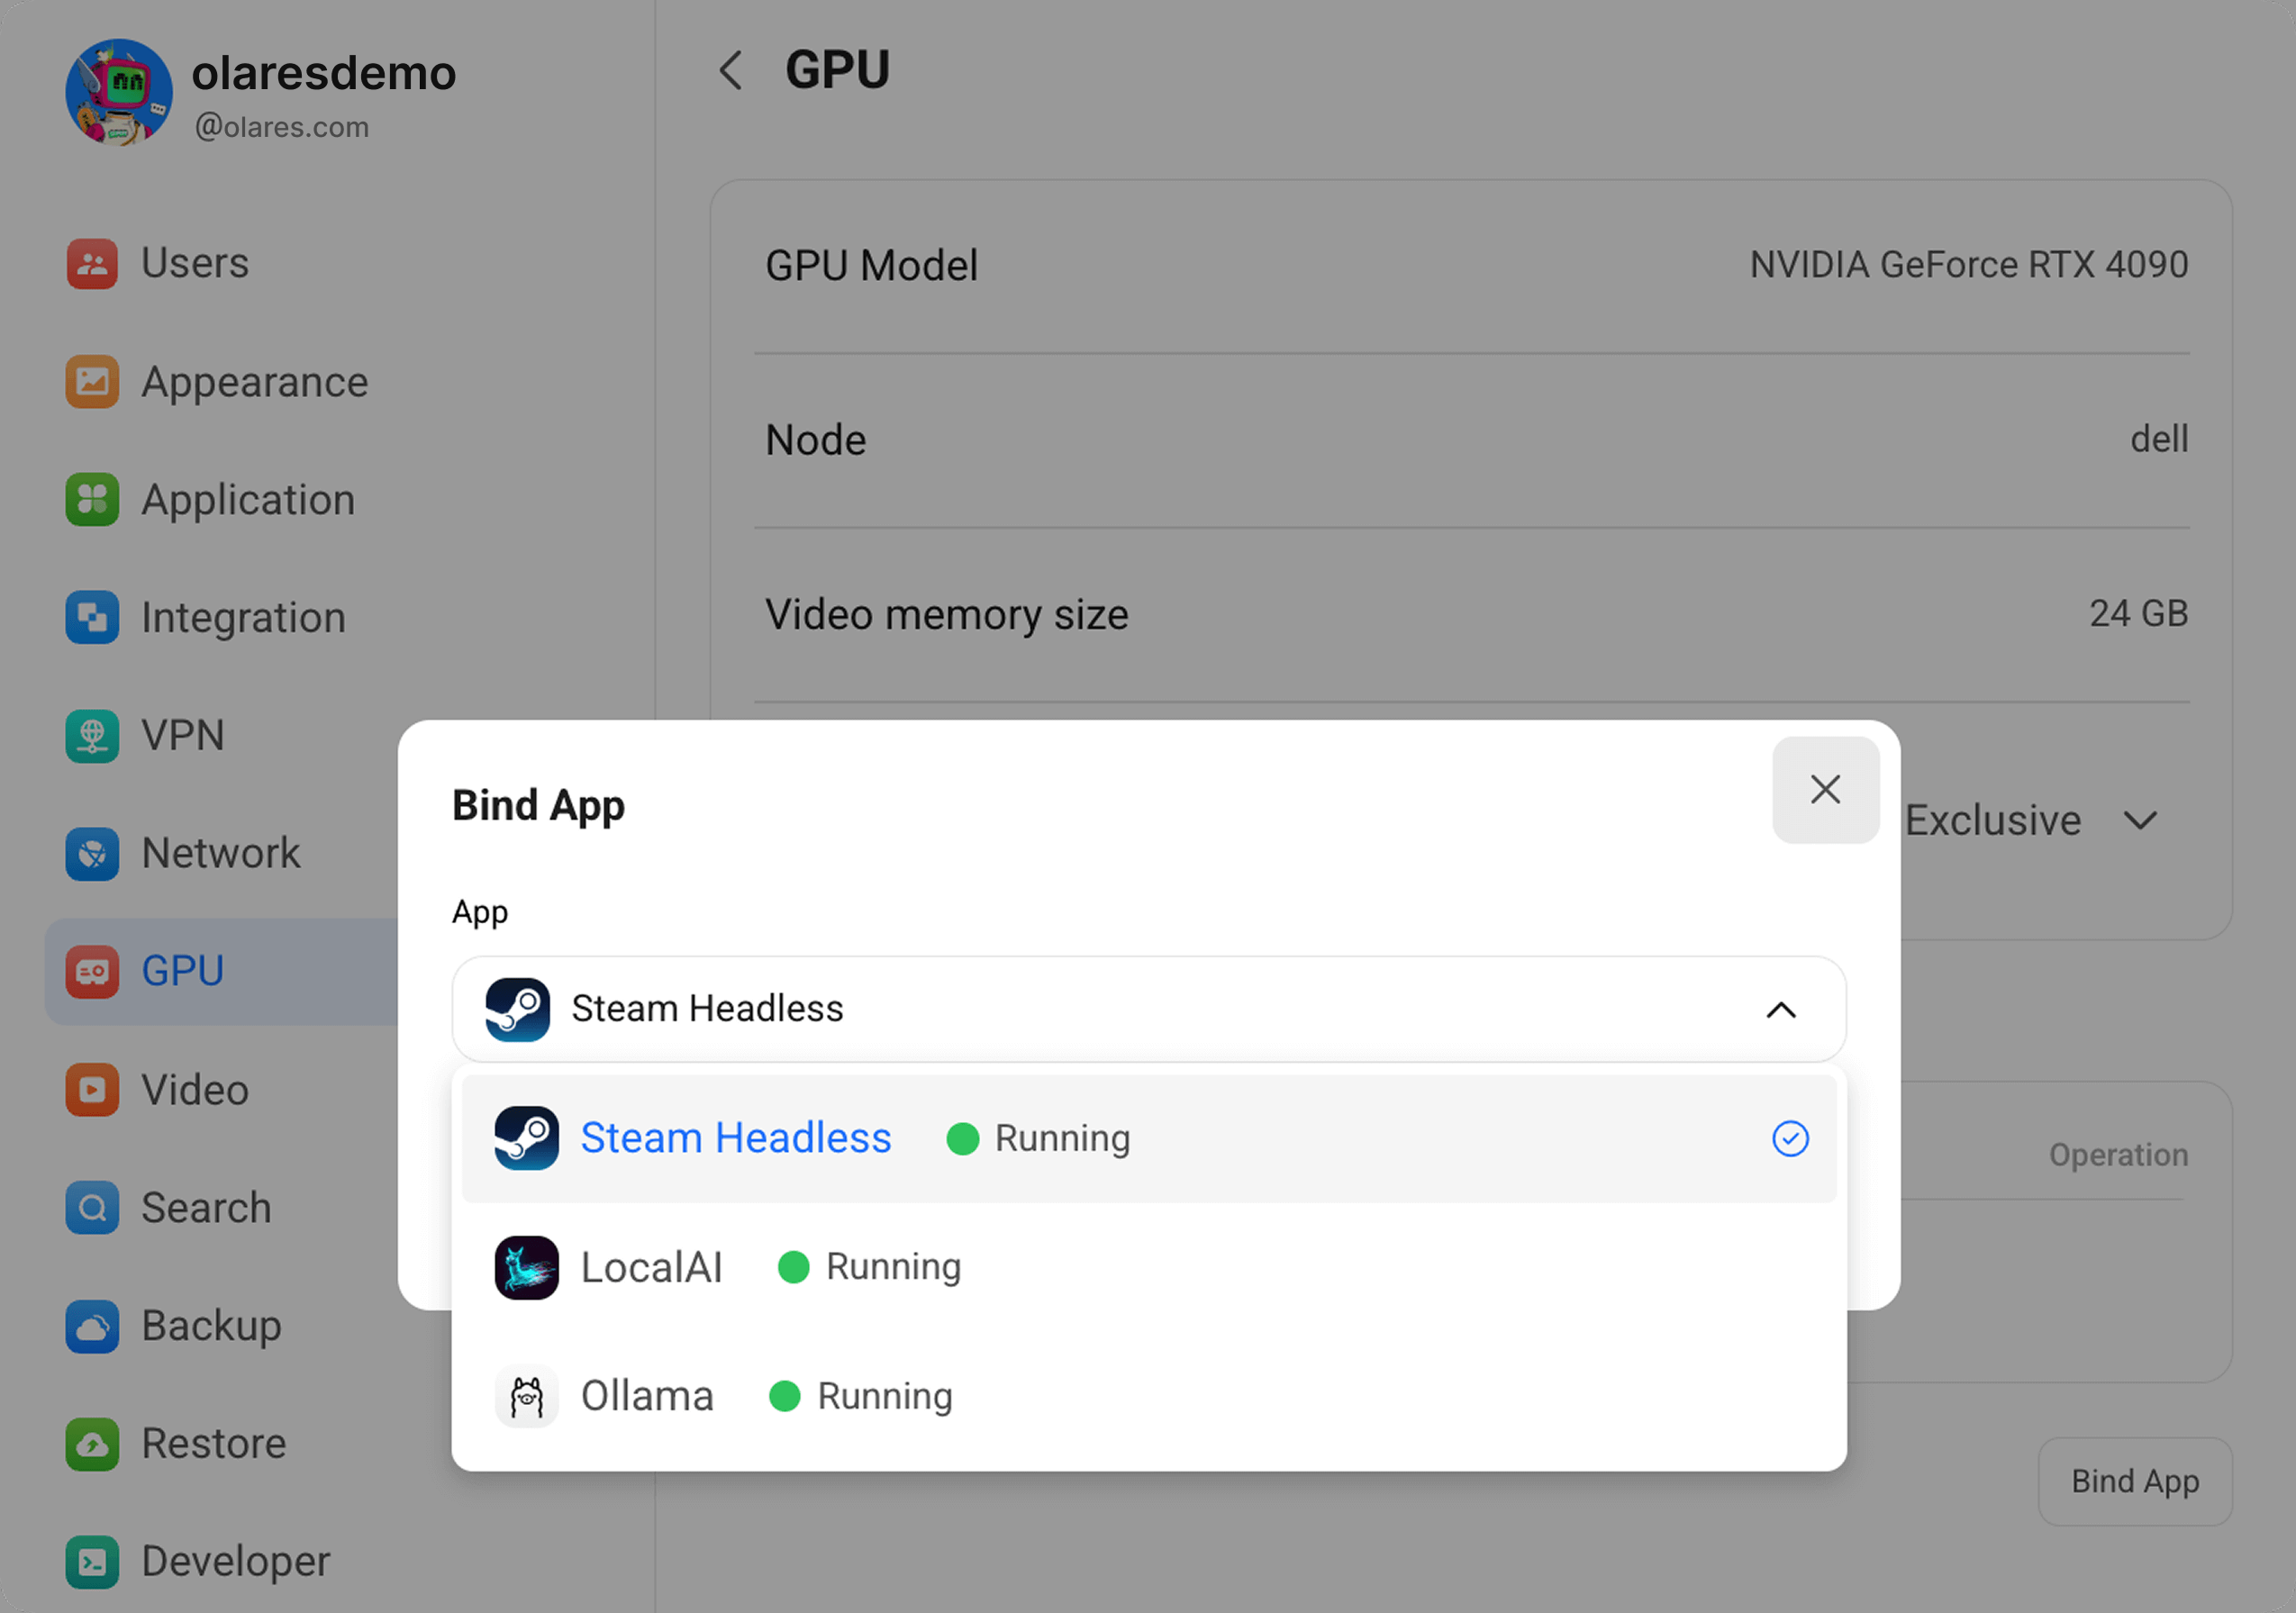Select the checkmark on Steam Headless
Image resolution: width=2296 pixels, height=1613 pixels.
pos(1789,1138)
